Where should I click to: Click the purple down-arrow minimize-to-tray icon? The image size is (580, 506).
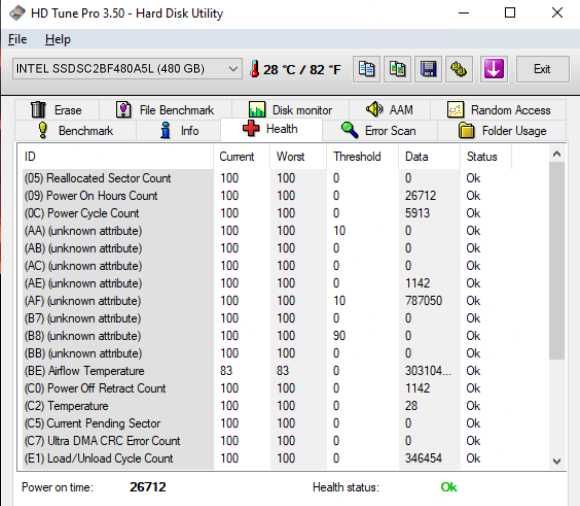pyautogui.click(x=494, y=69)
